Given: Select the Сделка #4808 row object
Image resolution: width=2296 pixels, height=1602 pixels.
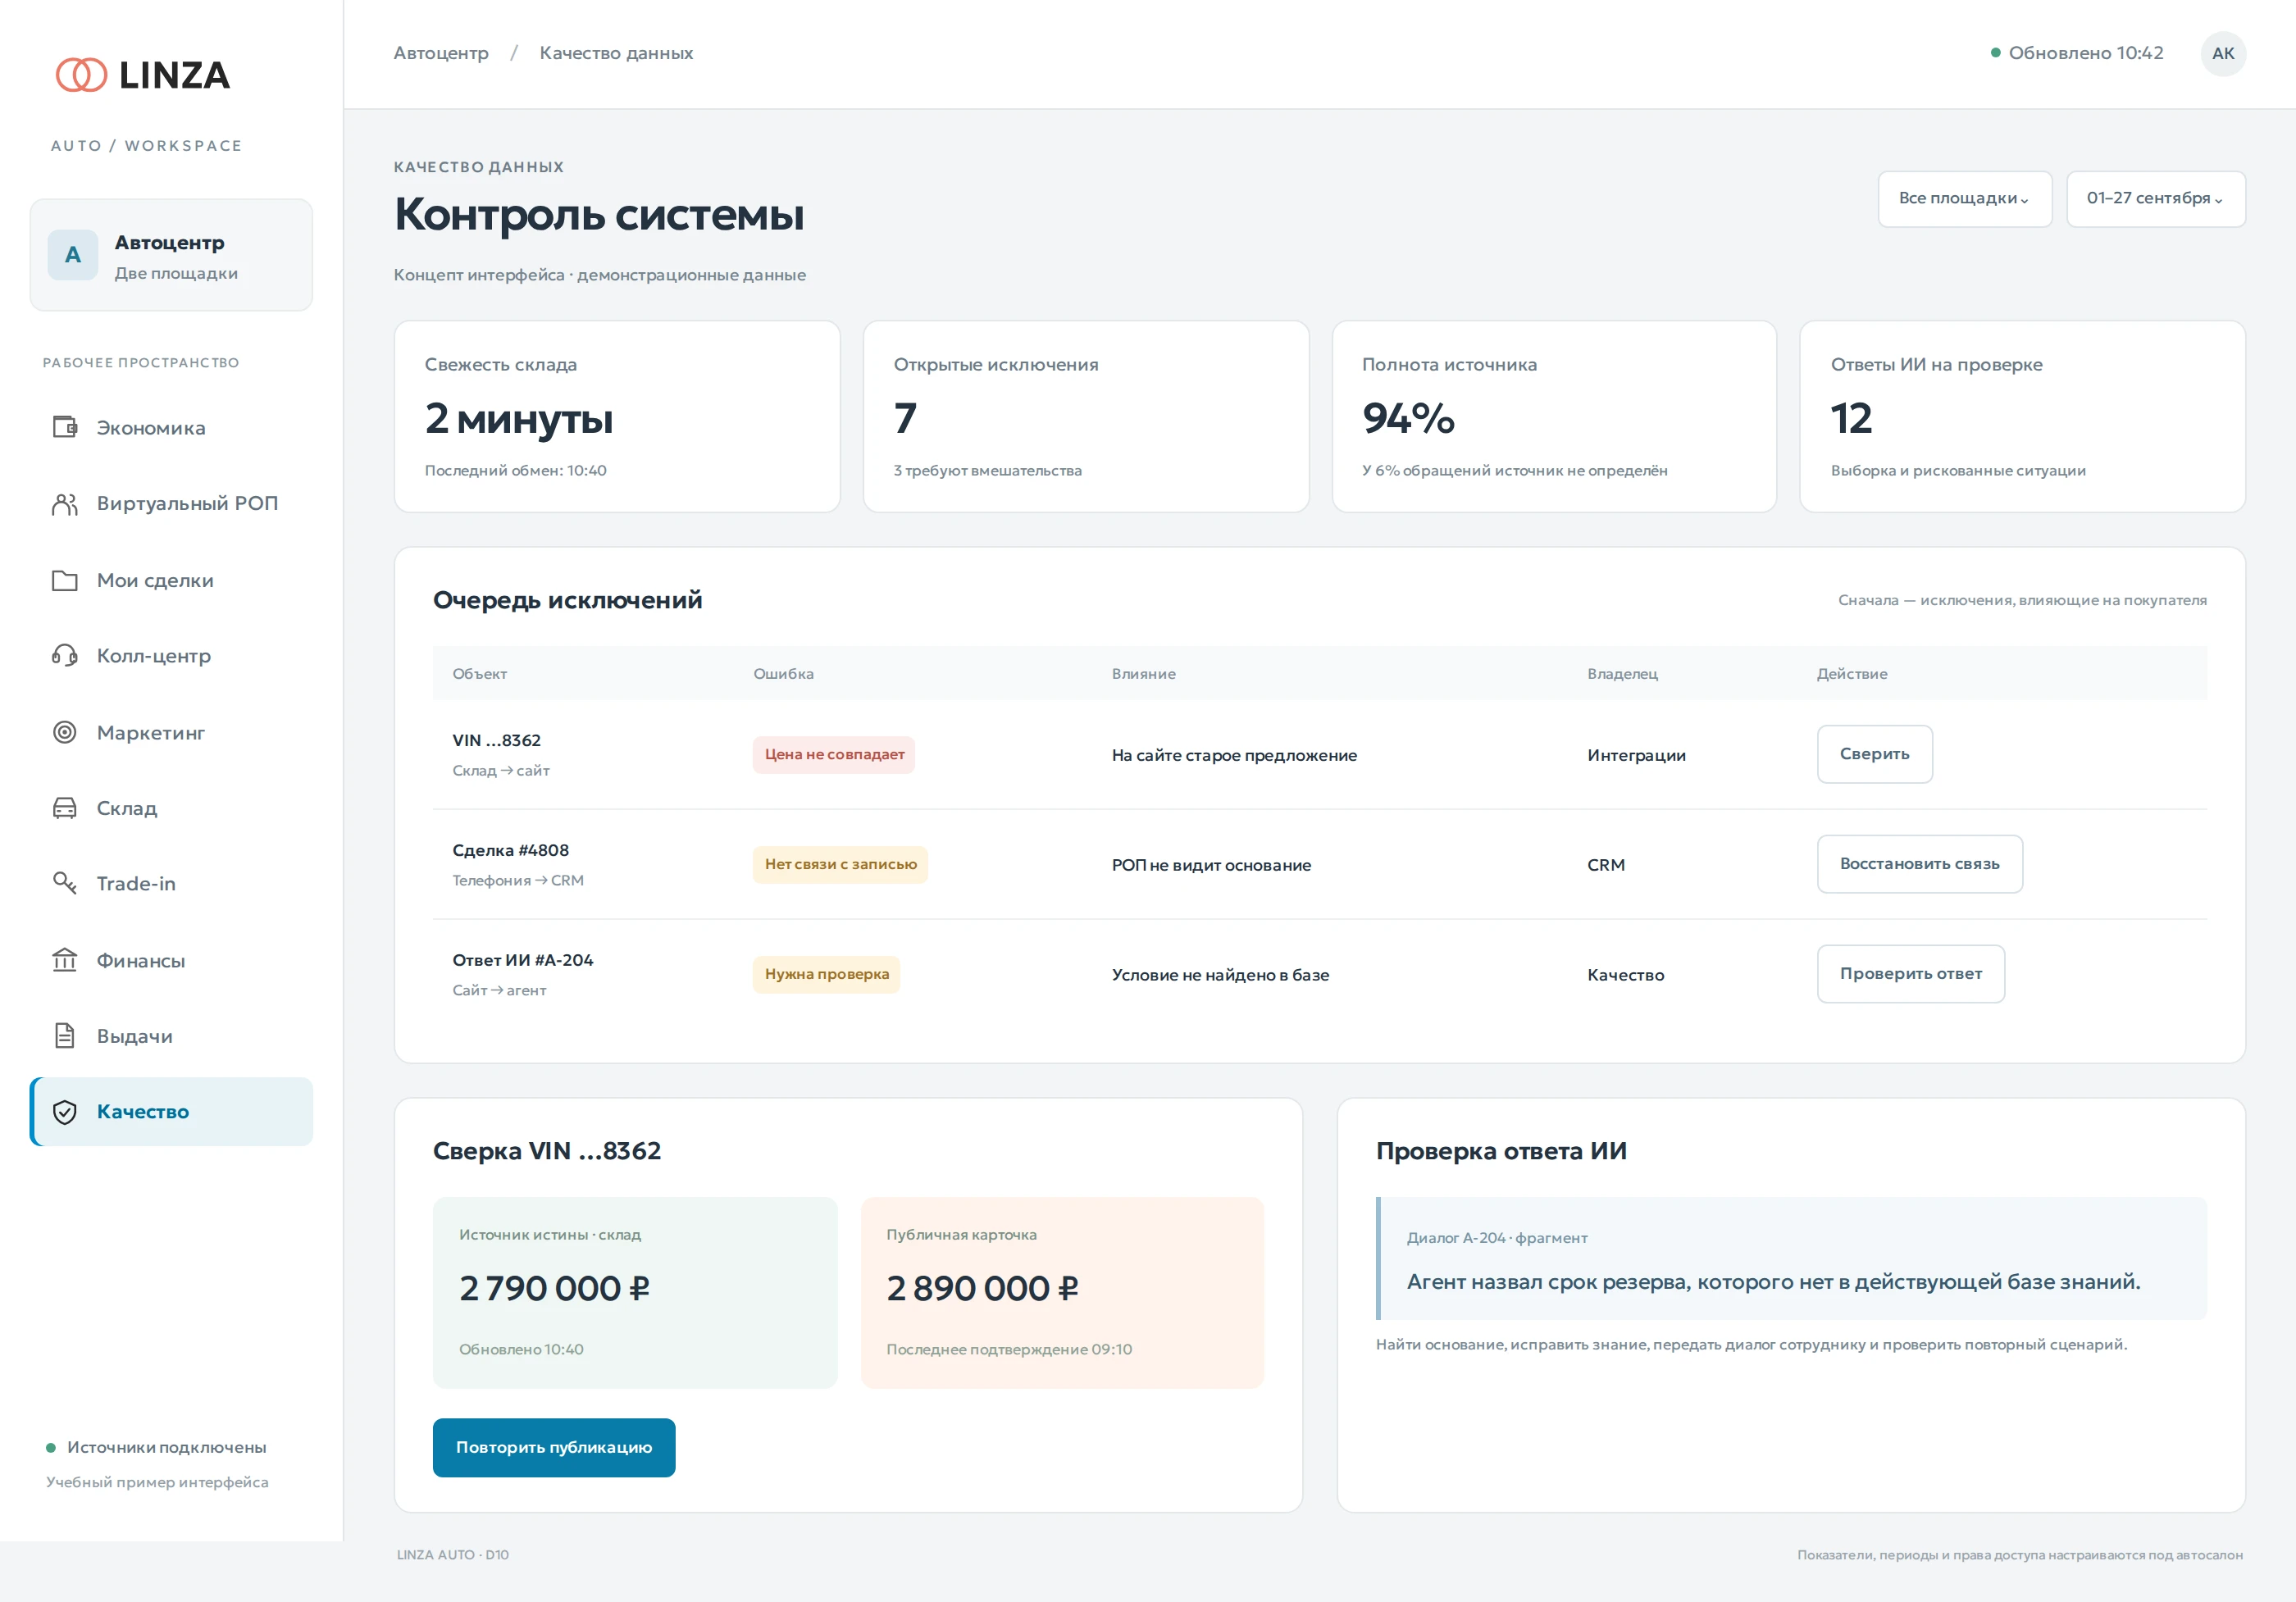Looking at the screenshot, I should 510,851.
